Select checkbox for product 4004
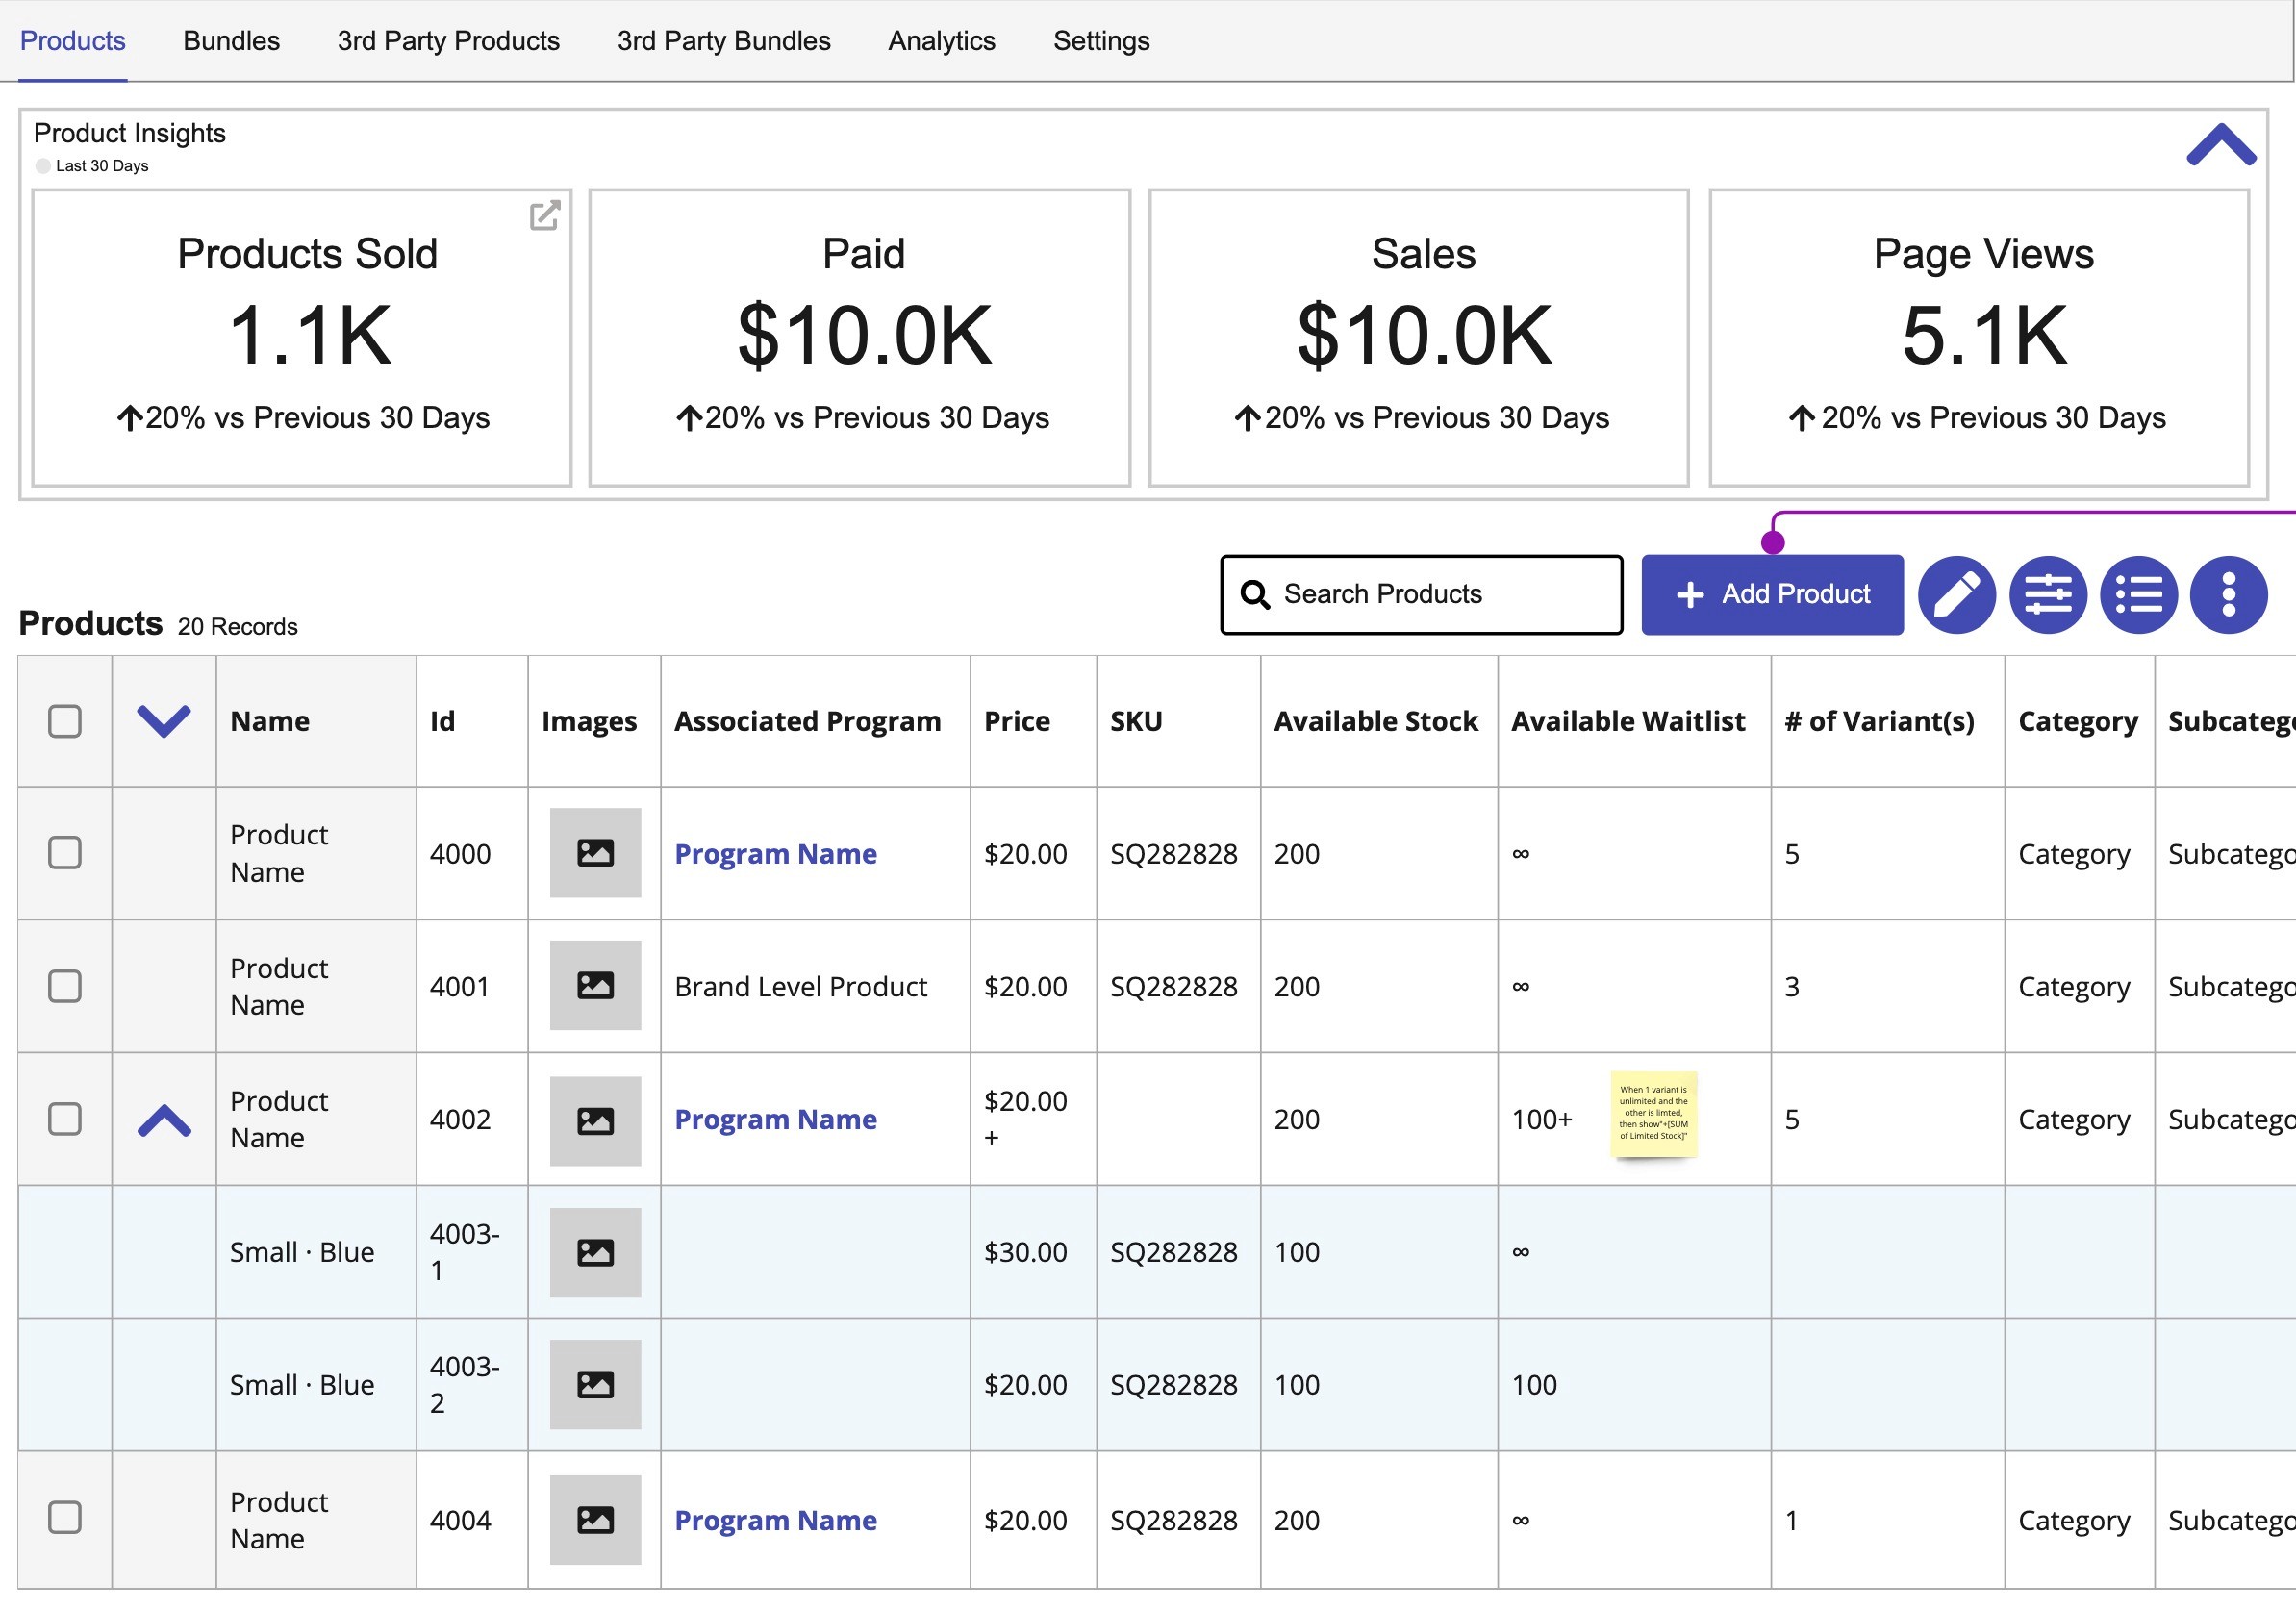 pyautogui.click(x=65, y=1517)
